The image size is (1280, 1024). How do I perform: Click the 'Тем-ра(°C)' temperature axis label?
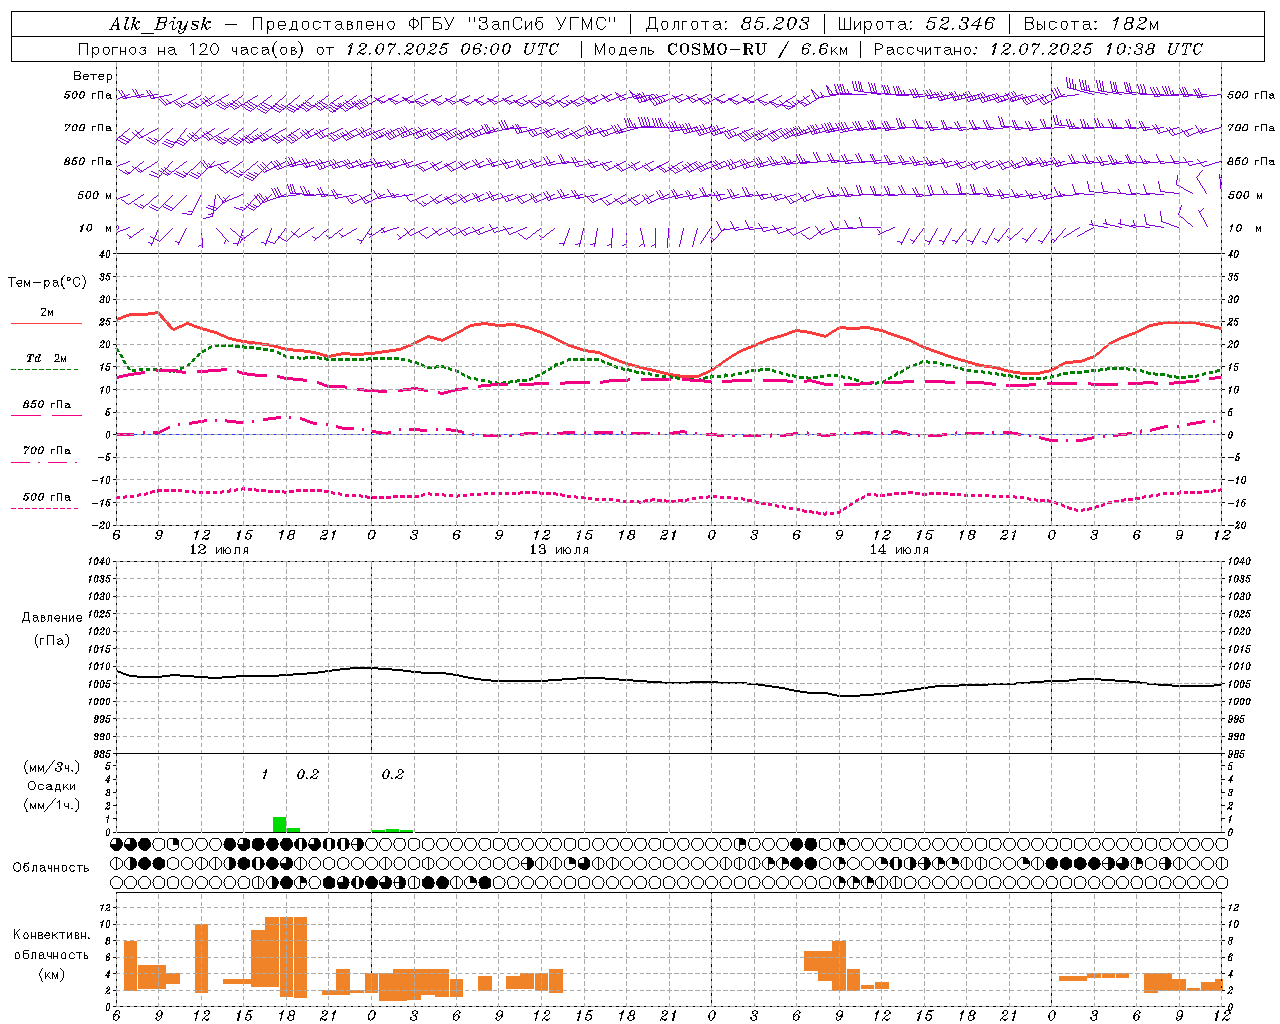click(x=47, y=283)
